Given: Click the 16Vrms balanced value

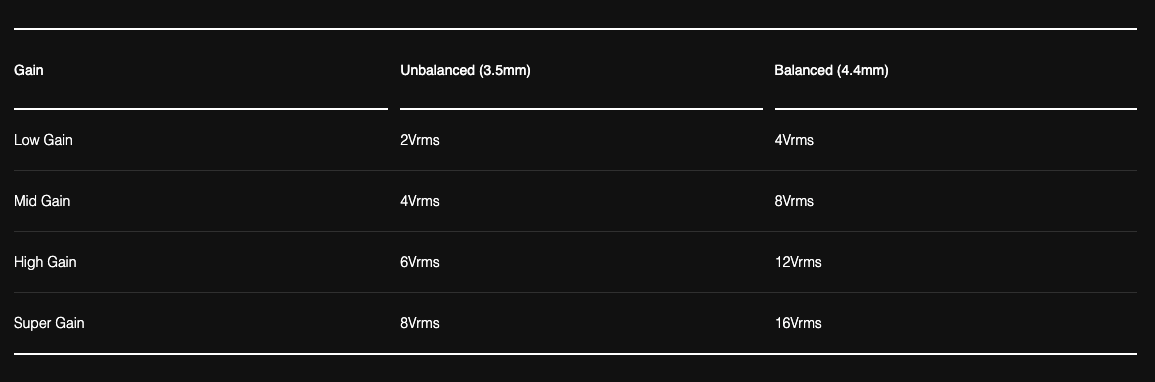Looking at the screenshot, I should pyautogui.click(x=798, y=323).
